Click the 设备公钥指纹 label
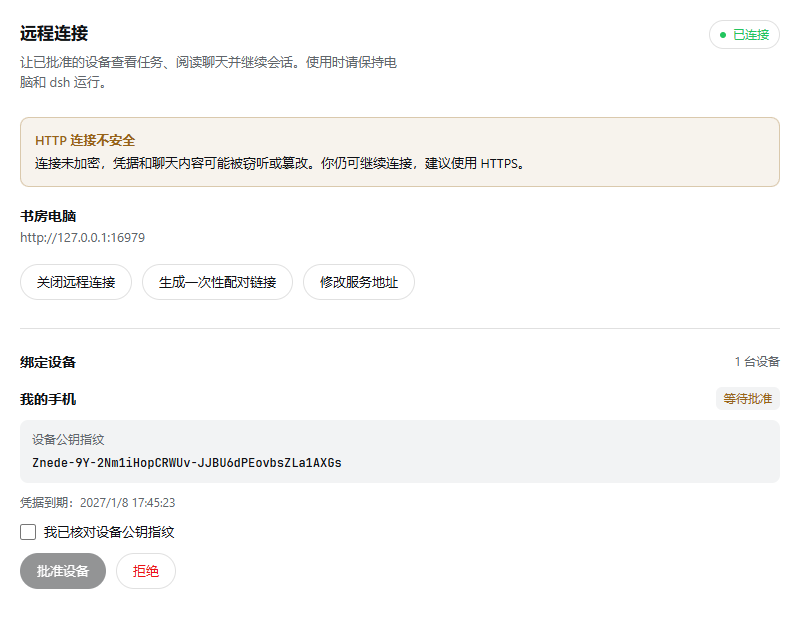 (x=68, y=439)
